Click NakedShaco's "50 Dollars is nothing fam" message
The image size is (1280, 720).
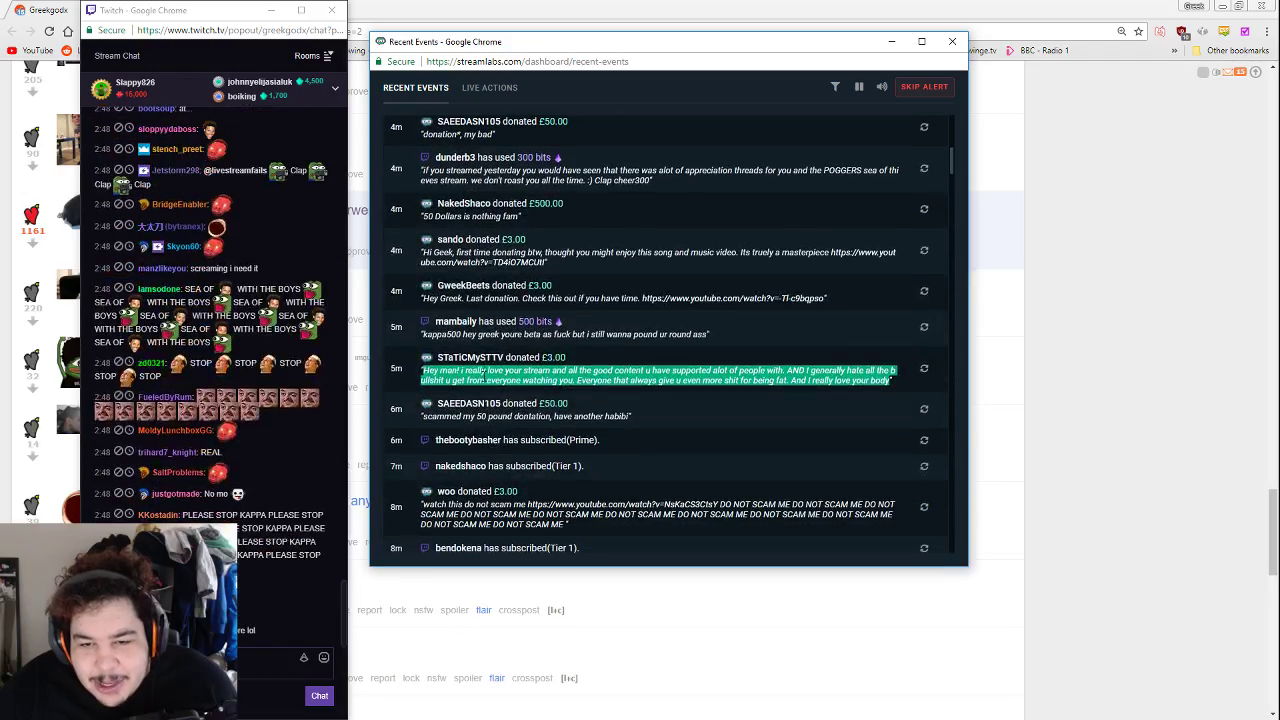click(x=471, y=216)
